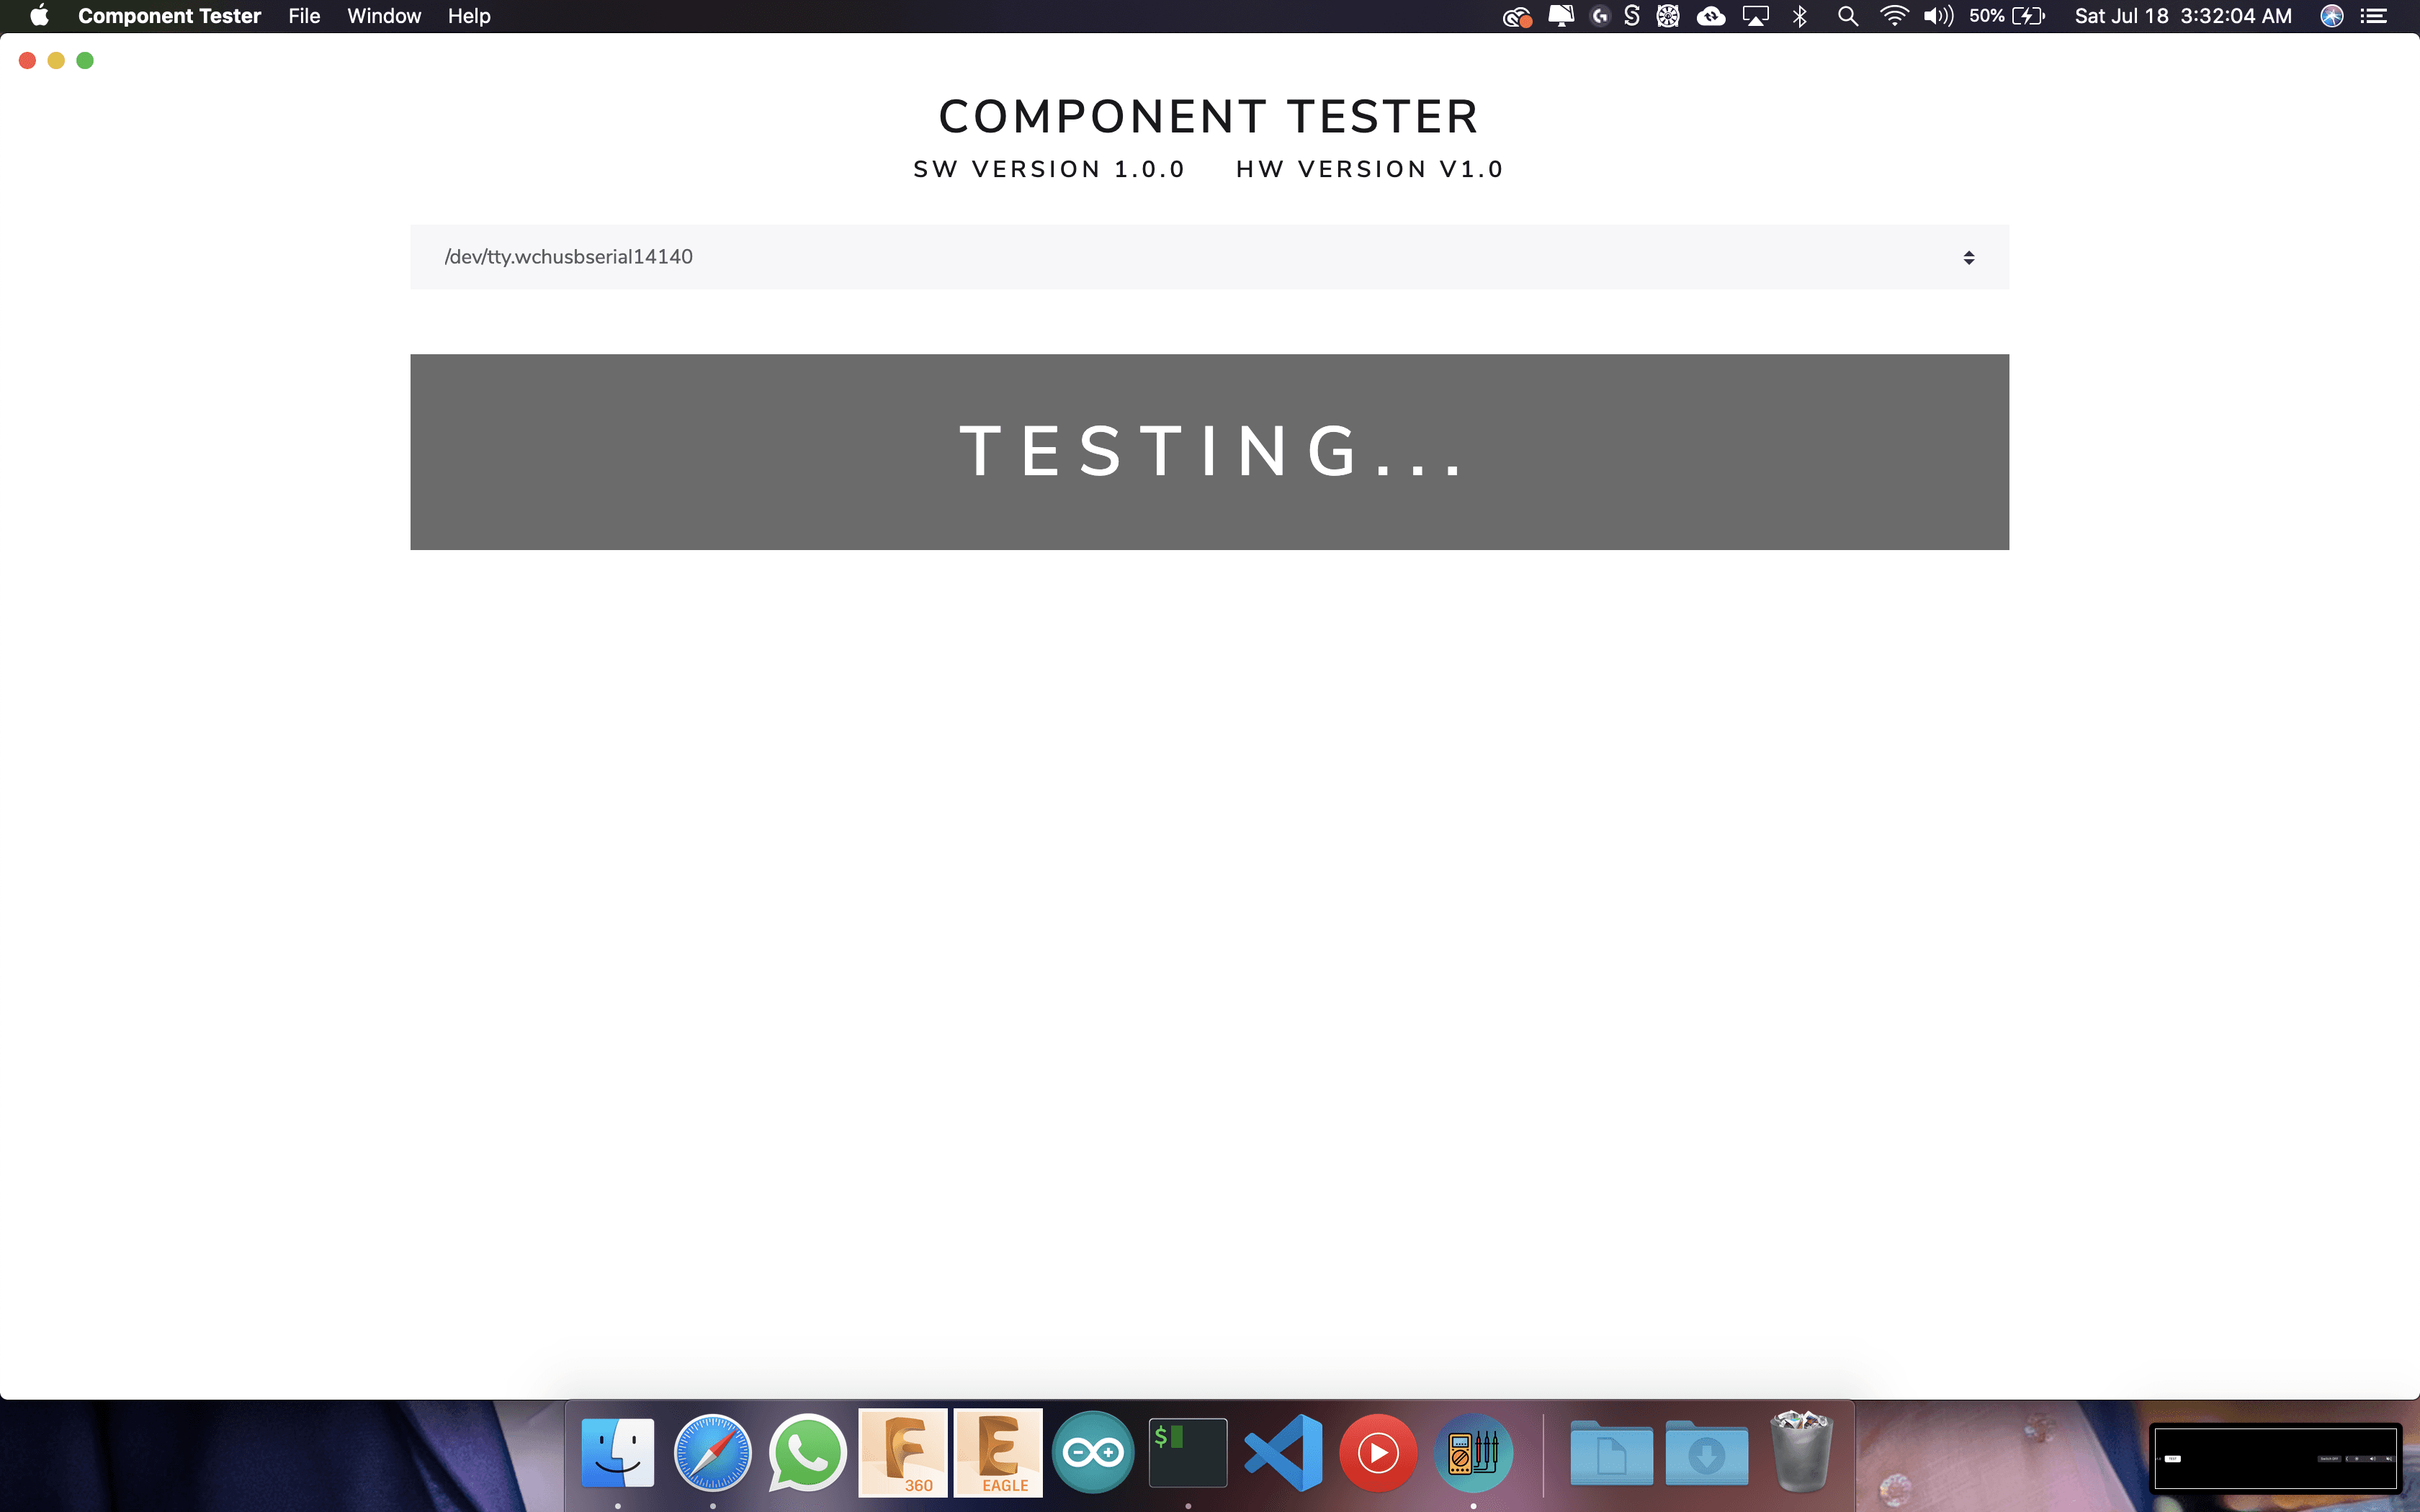This screenshot has height=1512, width=2420.
Task: Open Autodesk EAGLE from the dock
Action: pos(998,1451)
